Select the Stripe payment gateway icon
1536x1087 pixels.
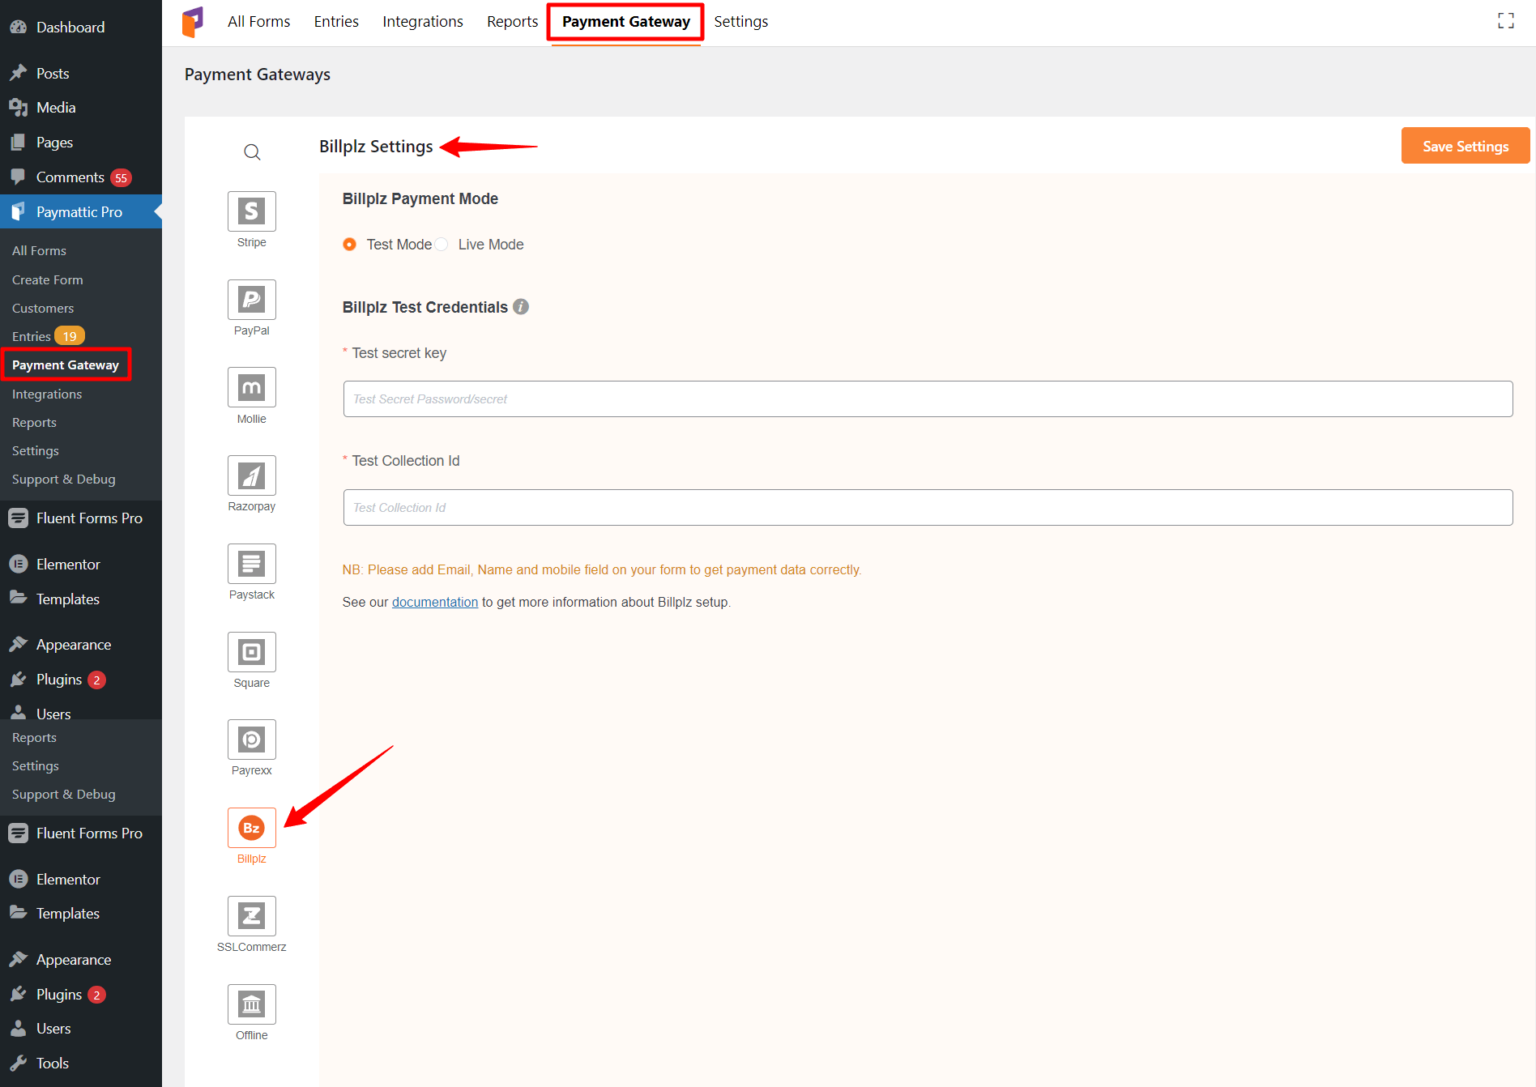251,211
